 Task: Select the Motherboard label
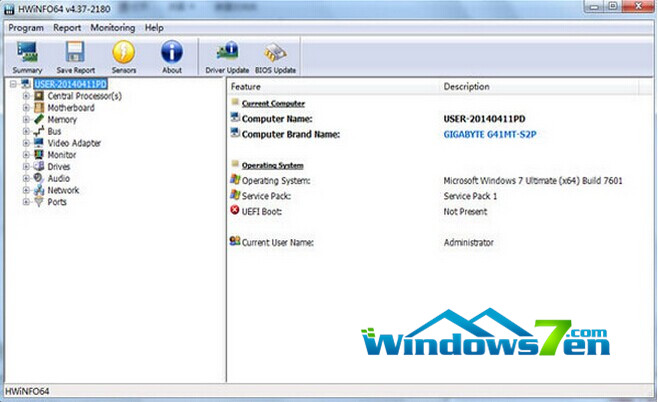(71, 108)
